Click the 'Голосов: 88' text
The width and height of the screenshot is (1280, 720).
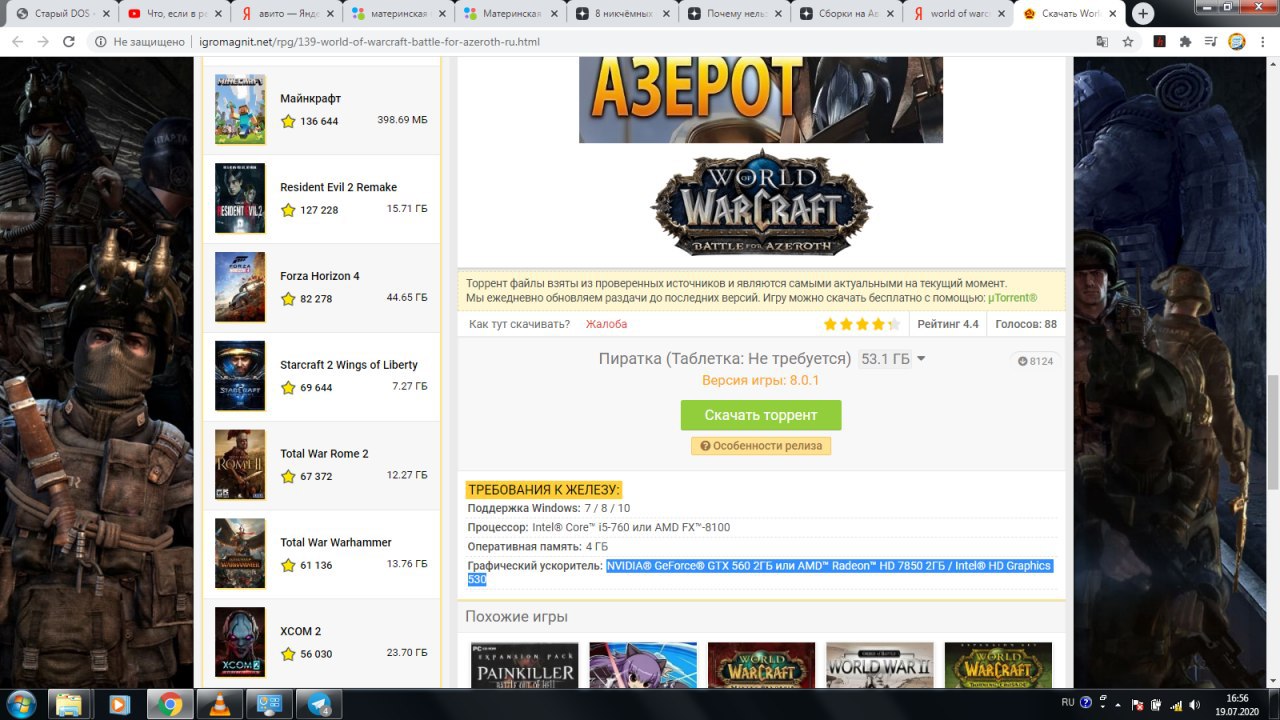tap(1026, 324)
